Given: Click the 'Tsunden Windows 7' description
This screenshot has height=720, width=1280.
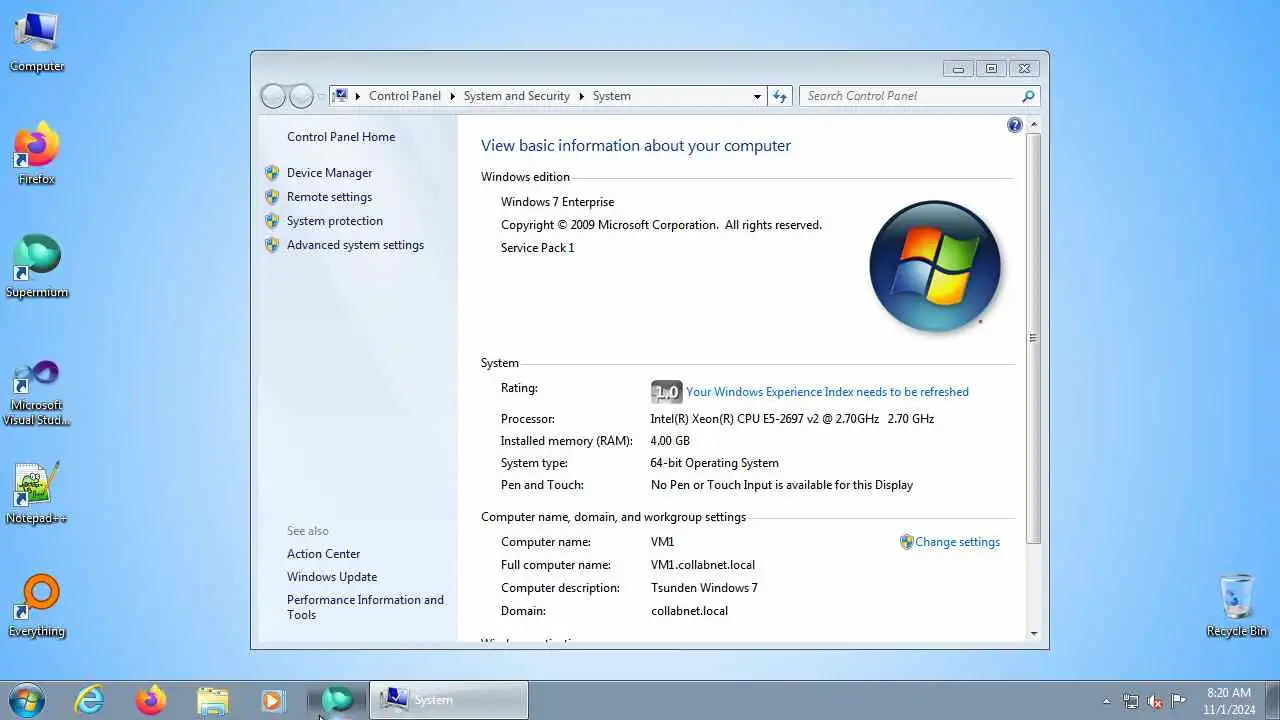Looking at the screenshot, I should [704, 588].
